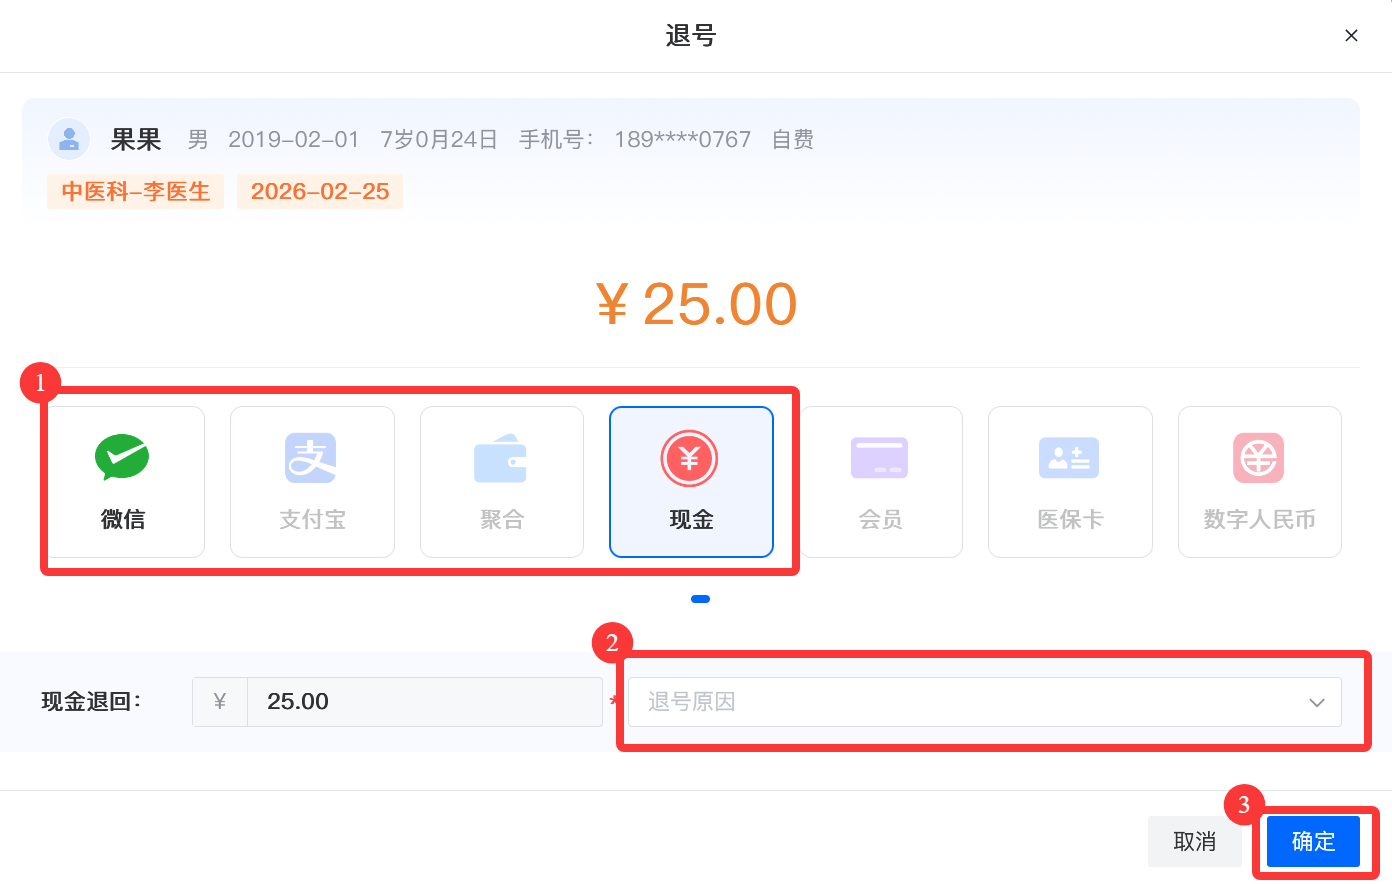Viewport: 1392px width, 884px height.
Task: Click the patient name 果果
Action: click(x=136, y=139)
